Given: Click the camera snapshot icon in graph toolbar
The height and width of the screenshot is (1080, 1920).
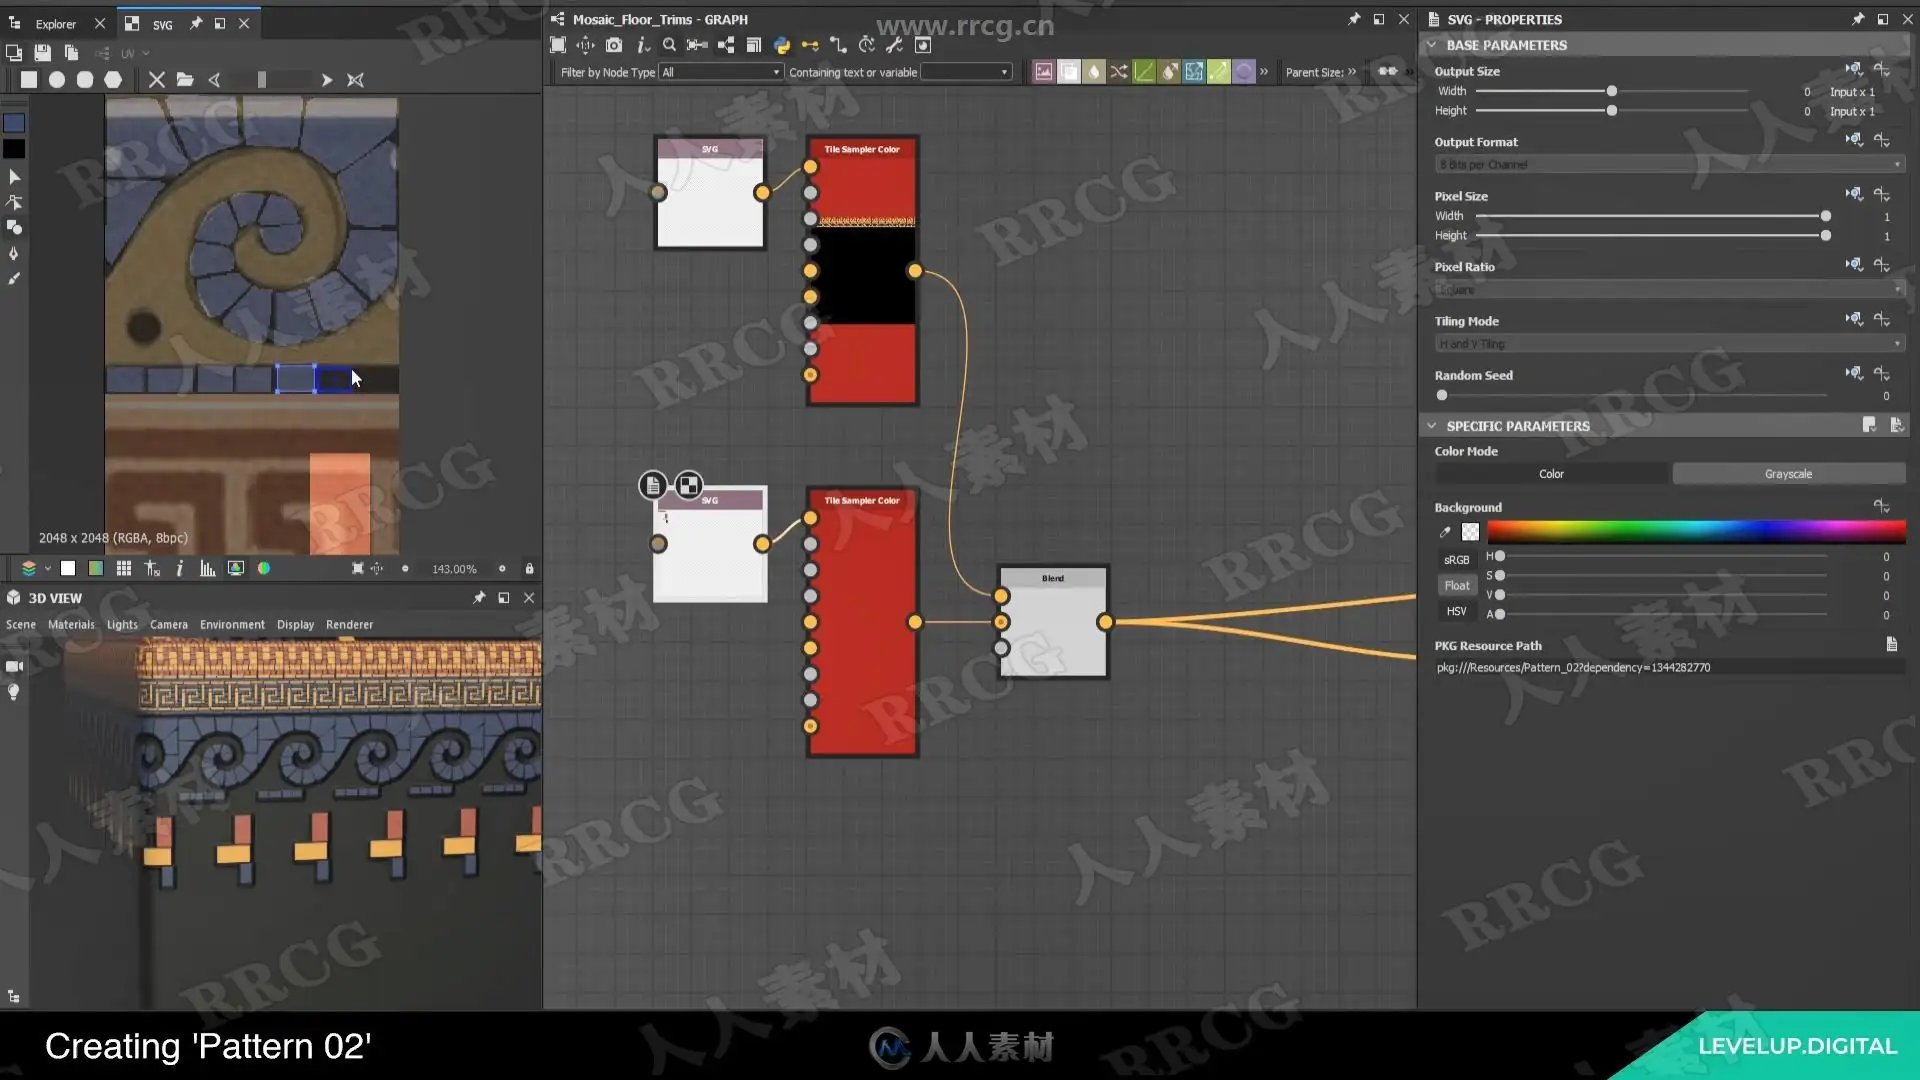Looking at the screenshot, I should (x=614, y=45).
